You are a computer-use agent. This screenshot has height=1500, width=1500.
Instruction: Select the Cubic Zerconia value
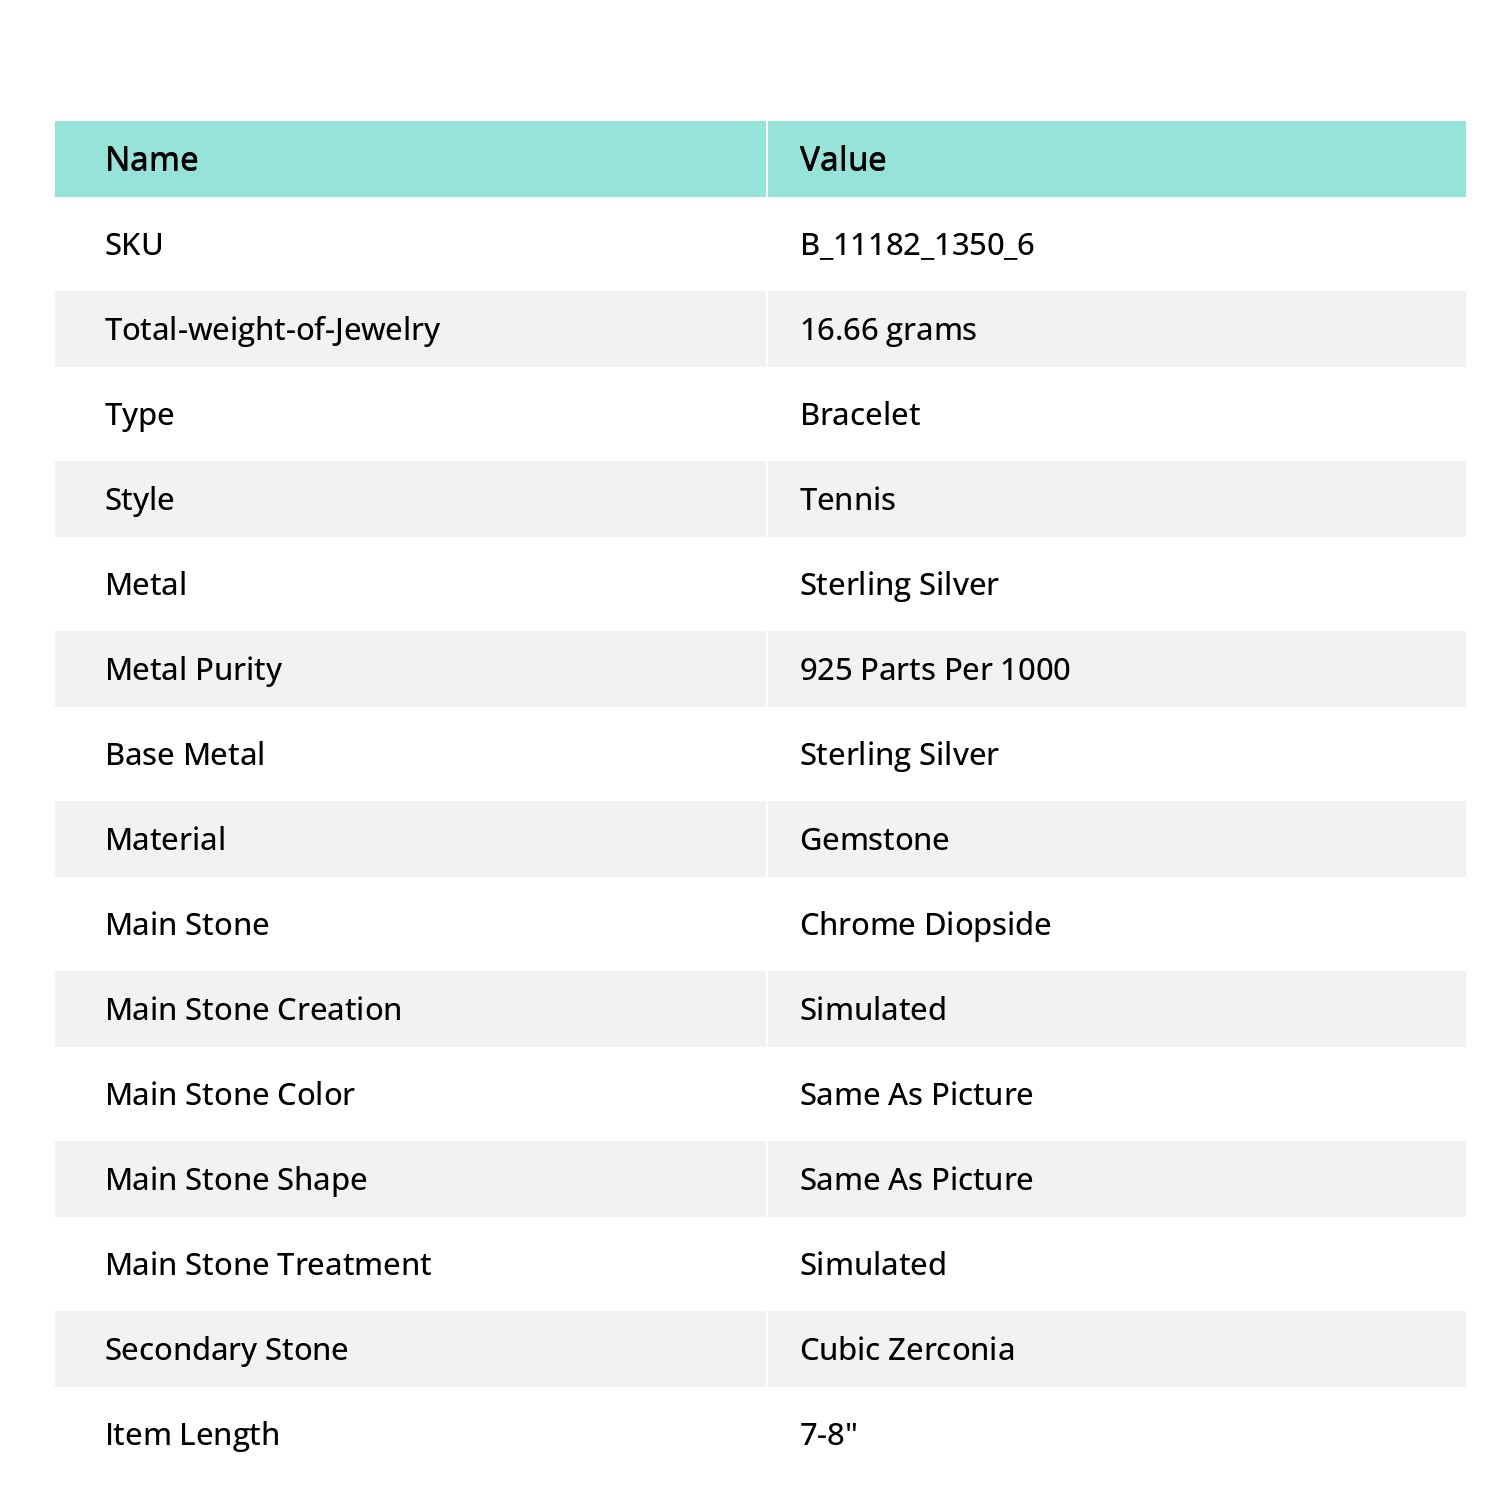[x=908, y=1349]
